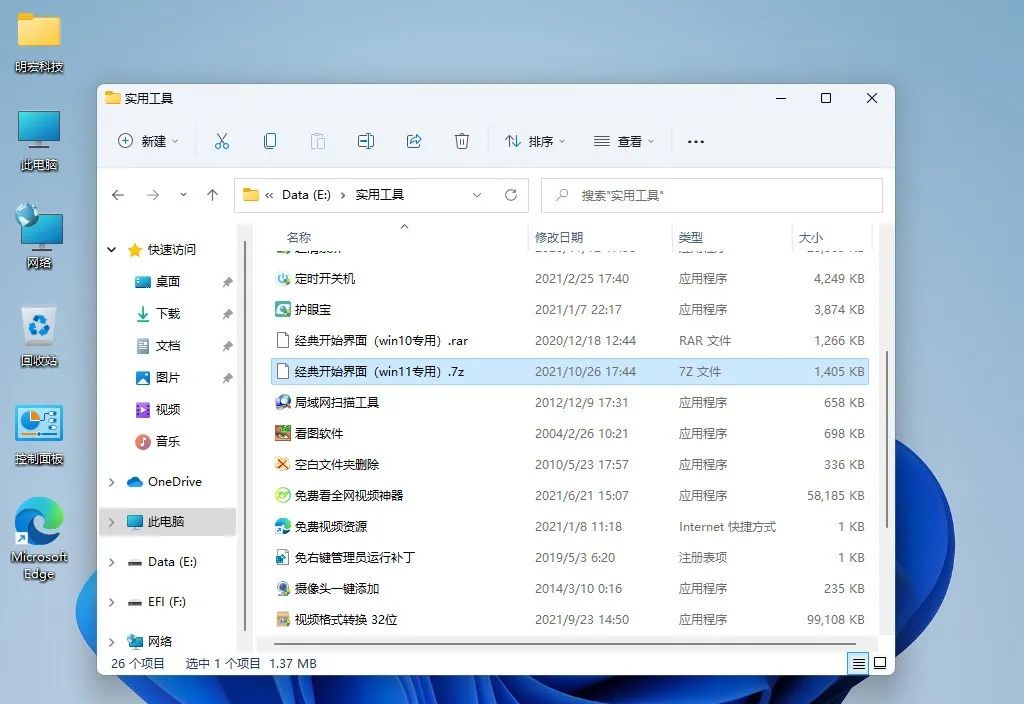
Task: Select Microsoft Edge desktop shortcut
Action: pos(39,539)
